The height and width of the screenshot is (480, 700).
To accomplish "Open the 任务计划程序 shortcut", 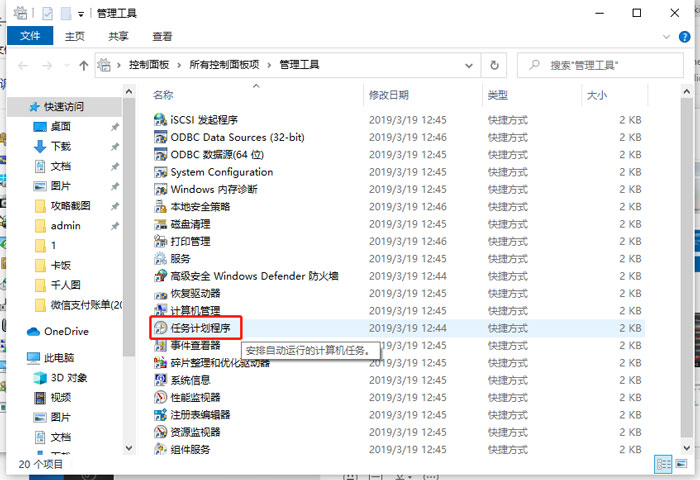I will [x=206, y=327].
